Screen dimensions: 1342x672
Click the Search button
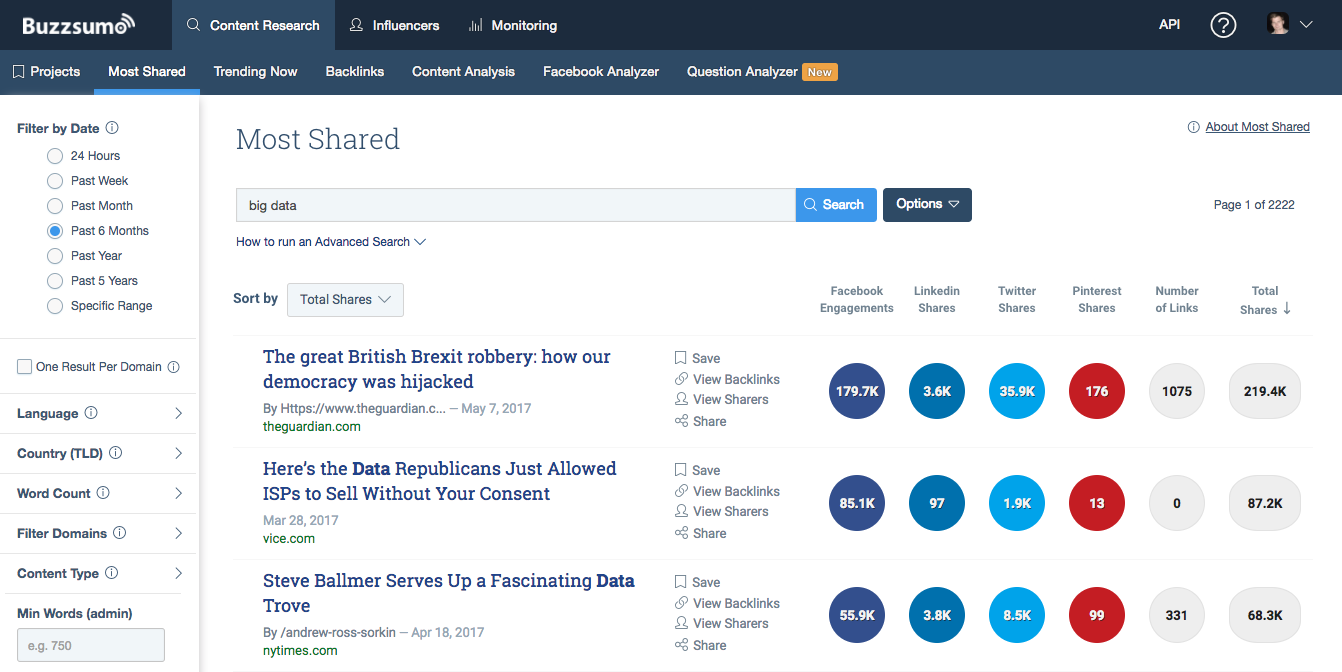[836, 204]
